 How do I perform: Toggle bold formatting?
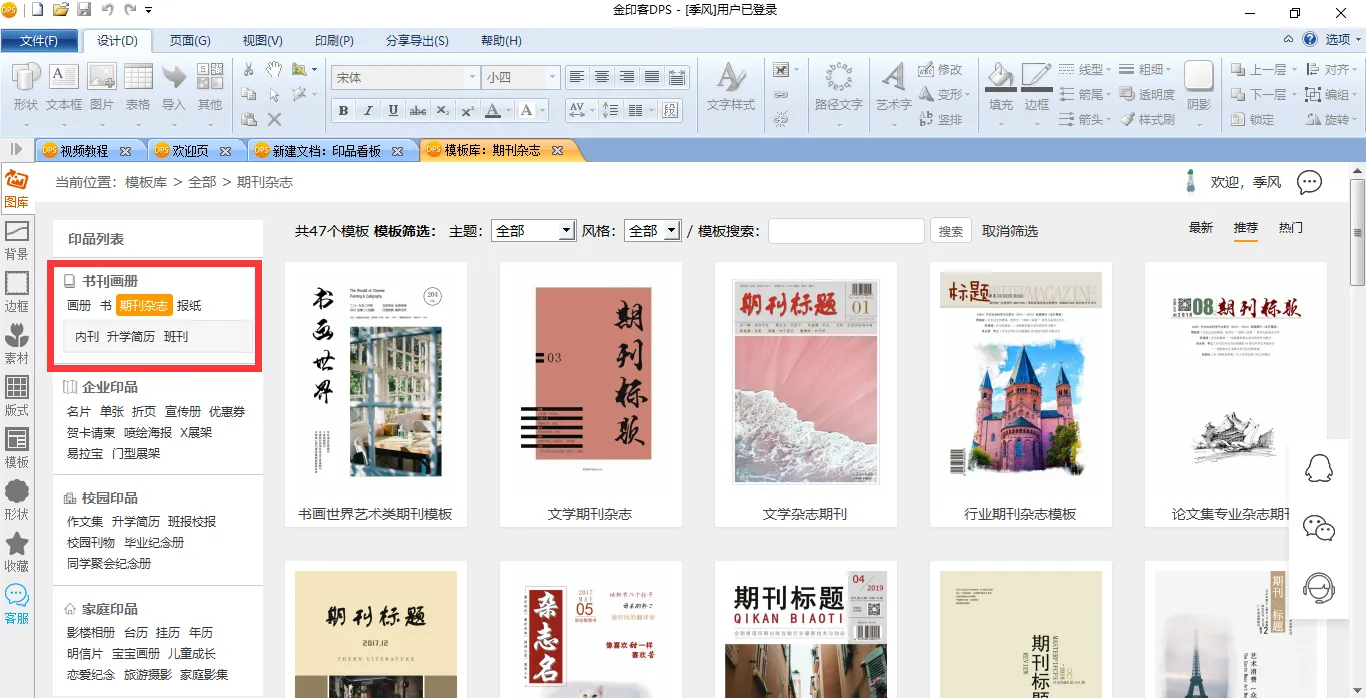(x=344, y=111)
